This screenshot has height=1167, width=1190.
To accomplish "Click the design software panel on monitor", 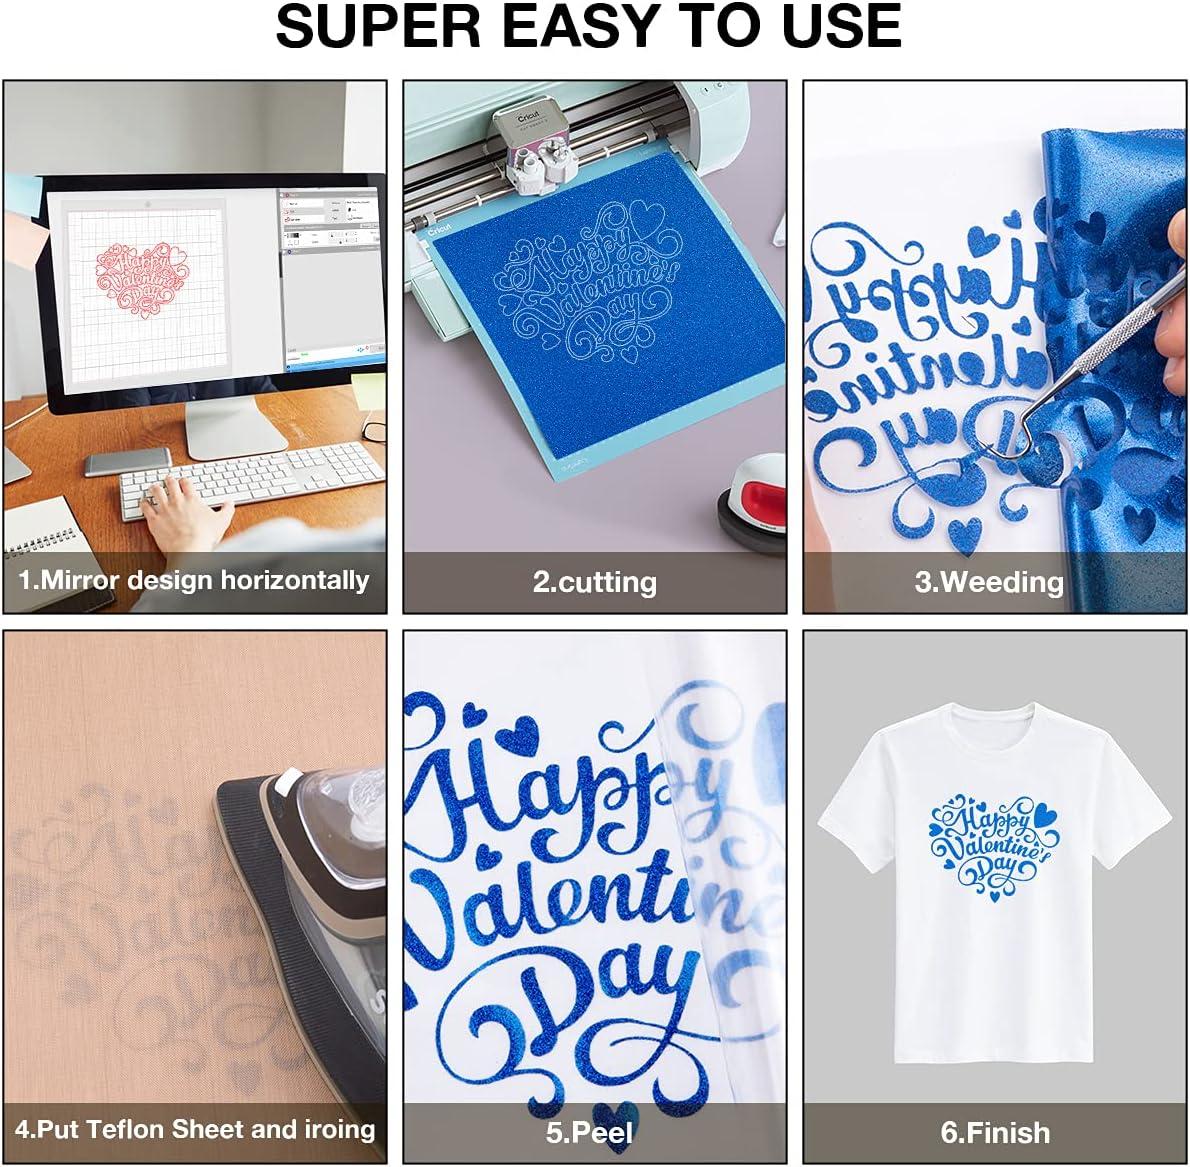I will 331,279.
